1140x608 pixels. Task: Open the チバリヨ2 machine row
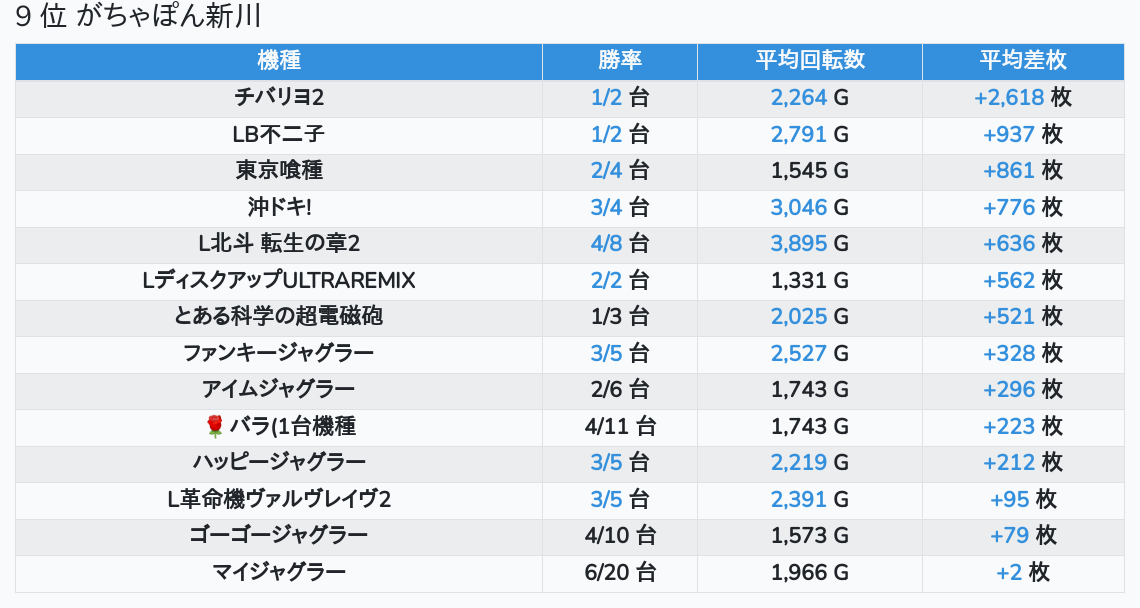click(279, 98)
